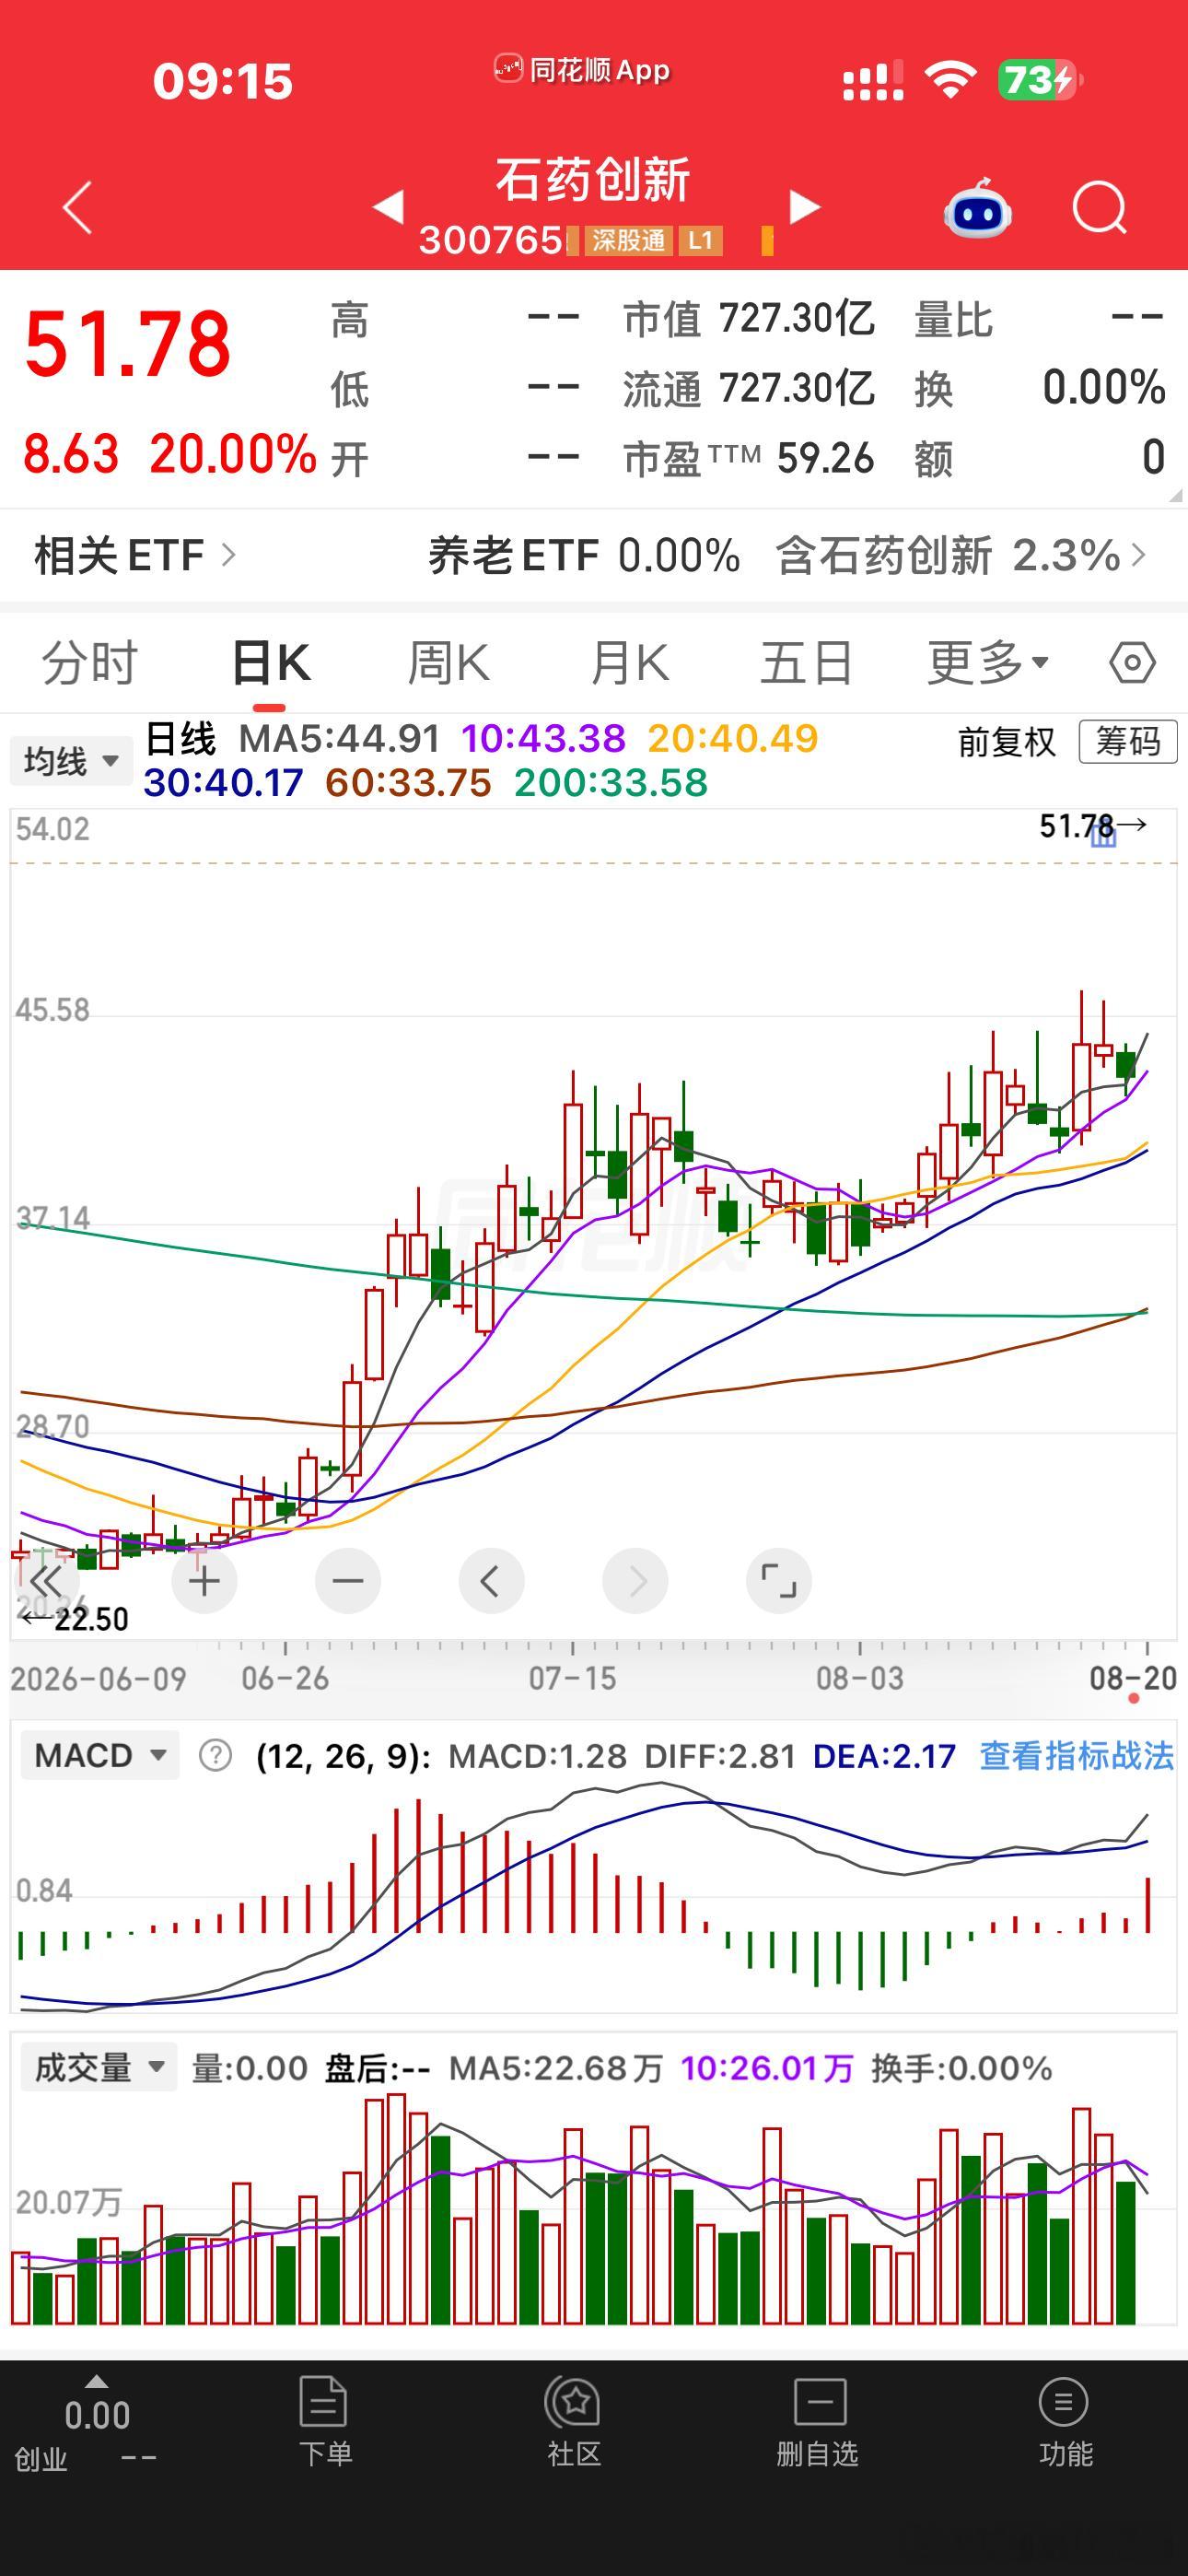This screenshot has width=1188, height=2576.
Task: Tap the blue 30:40.17 MA label
Action: (x=223, y=783)
